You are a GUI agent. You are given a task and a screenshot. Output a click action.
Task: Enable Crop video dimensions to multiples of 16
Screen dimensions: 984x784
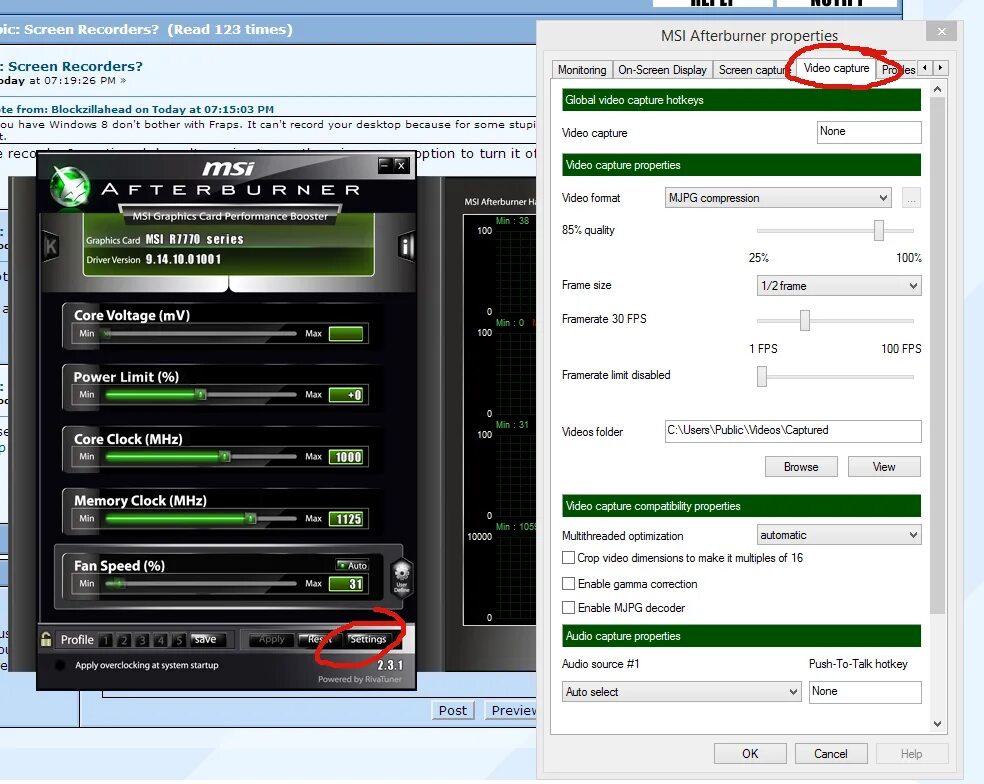click(569, 558)
